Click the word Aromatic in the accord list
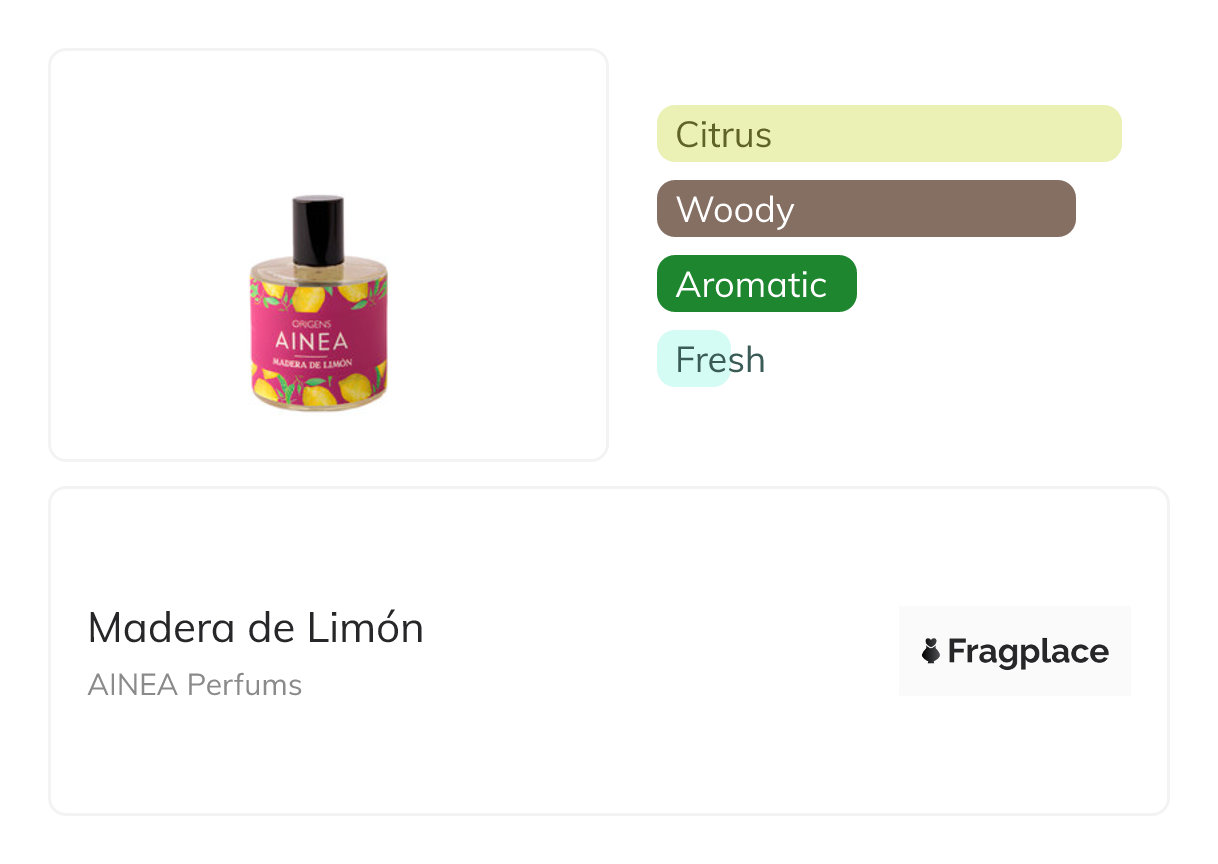 751,284
